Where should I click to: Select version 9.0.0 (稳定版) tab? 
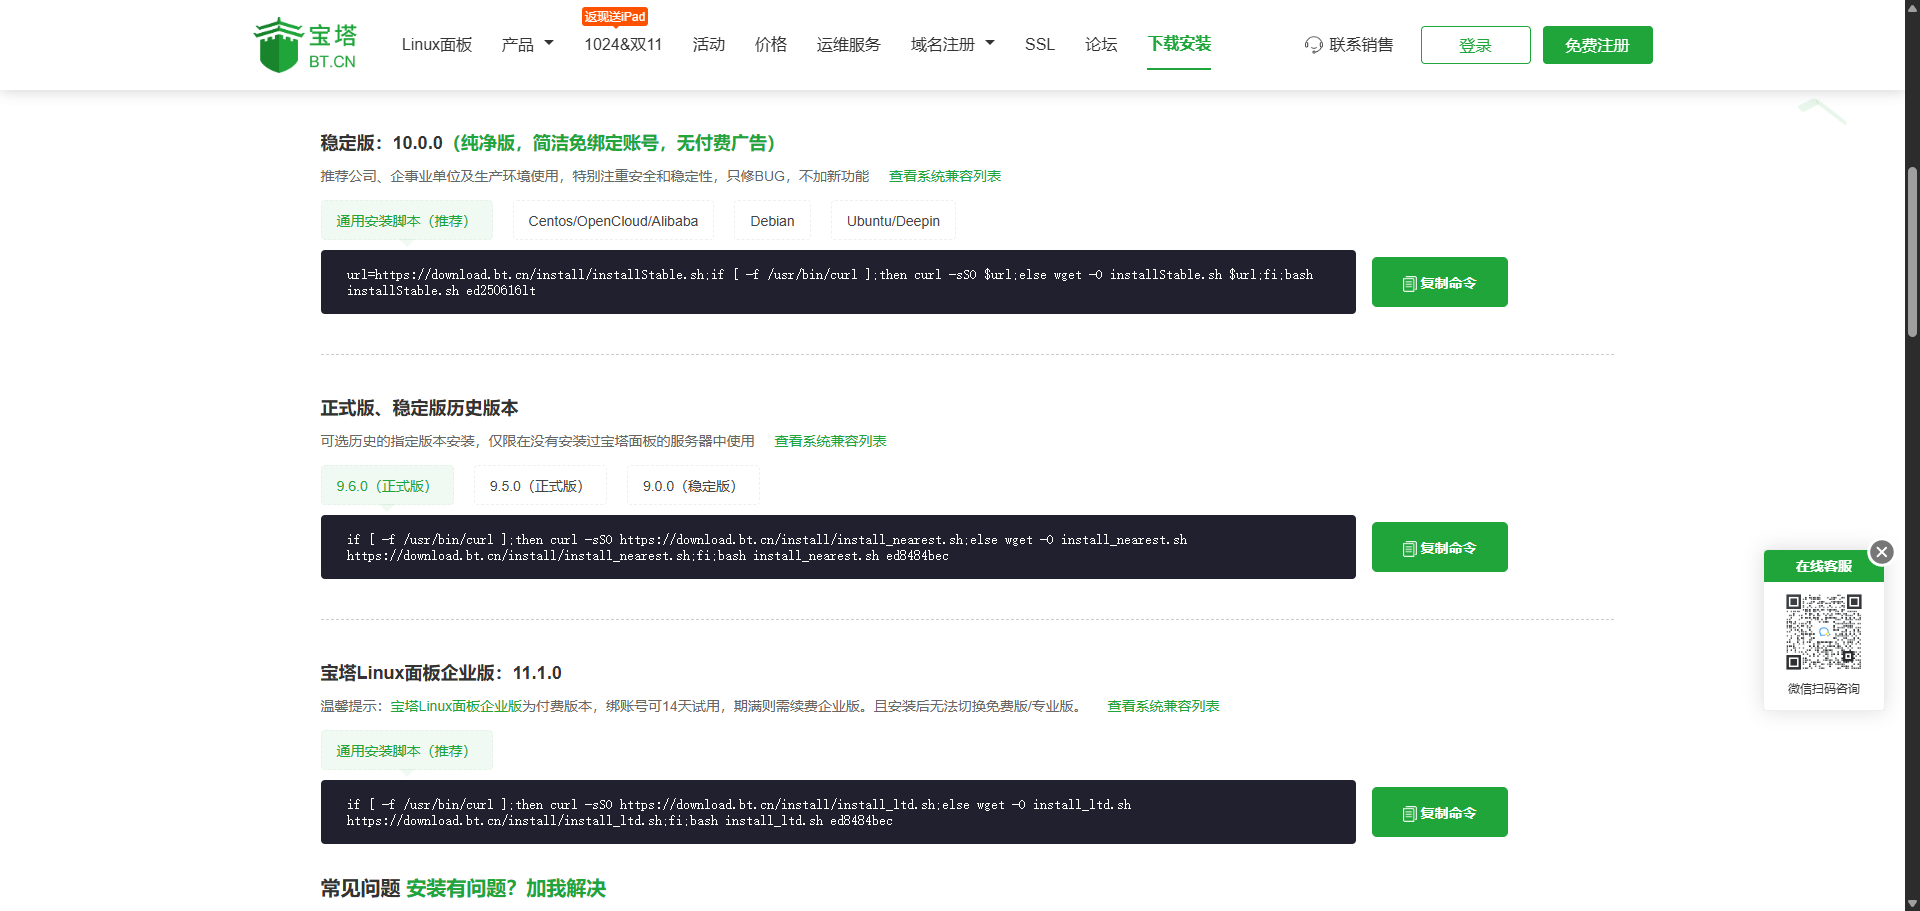click(x=692, y=486)
